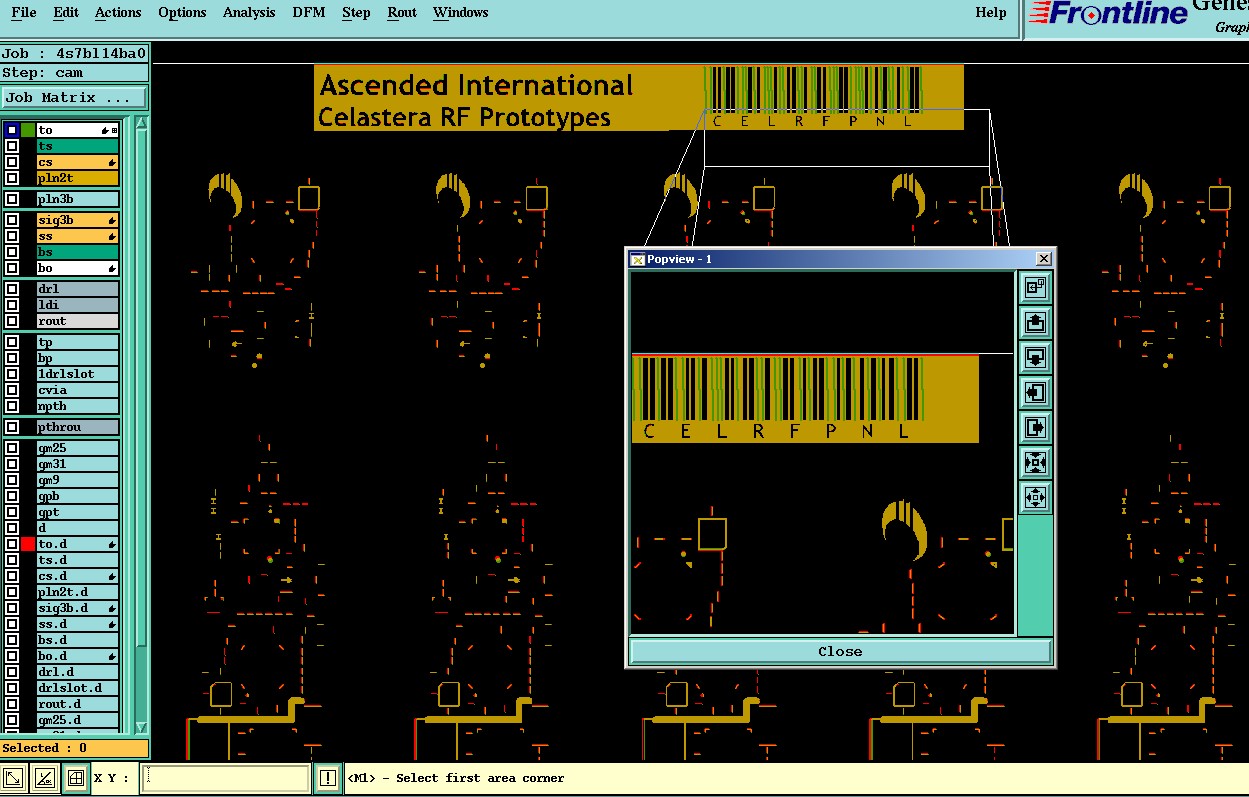Click the exclamation mark icon in the status bar
The height and width of the screenshot is (797, 1249).
328,778
